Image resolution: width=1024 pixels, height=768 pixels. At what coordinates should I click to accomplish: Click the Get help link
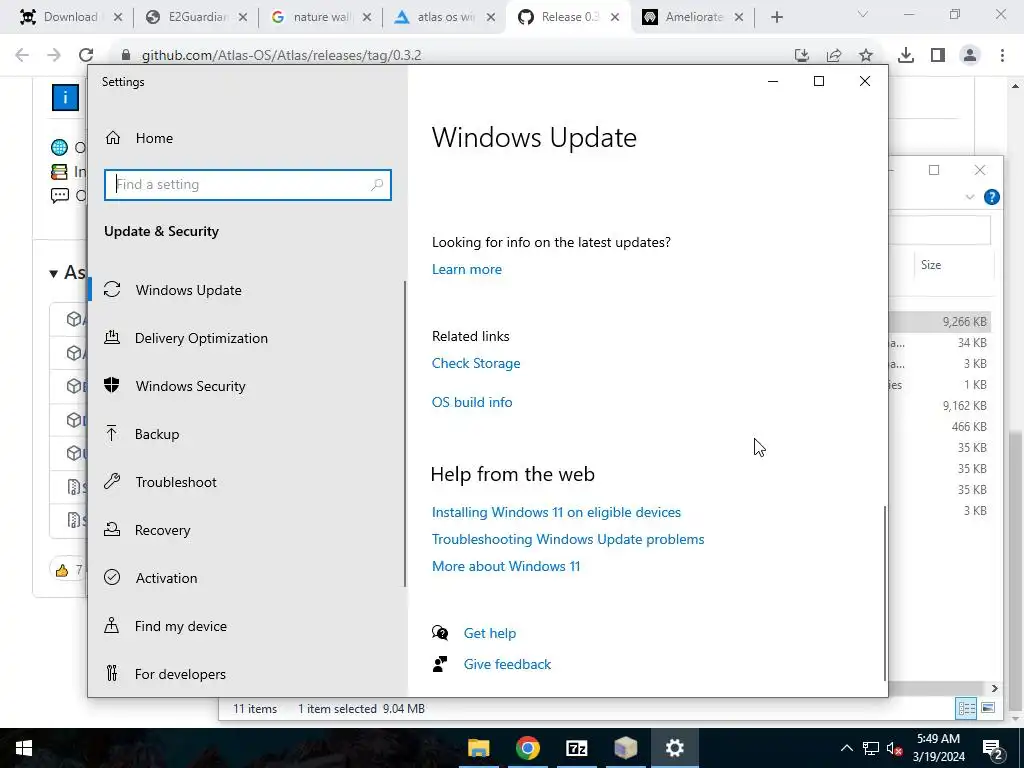click(490, 633)
